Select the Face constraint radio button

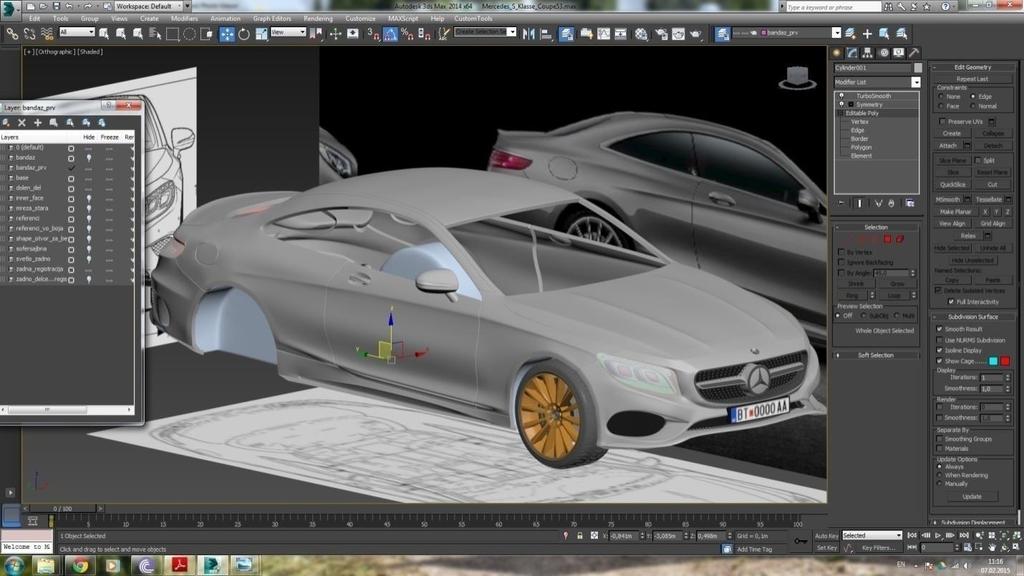[941, 106]
